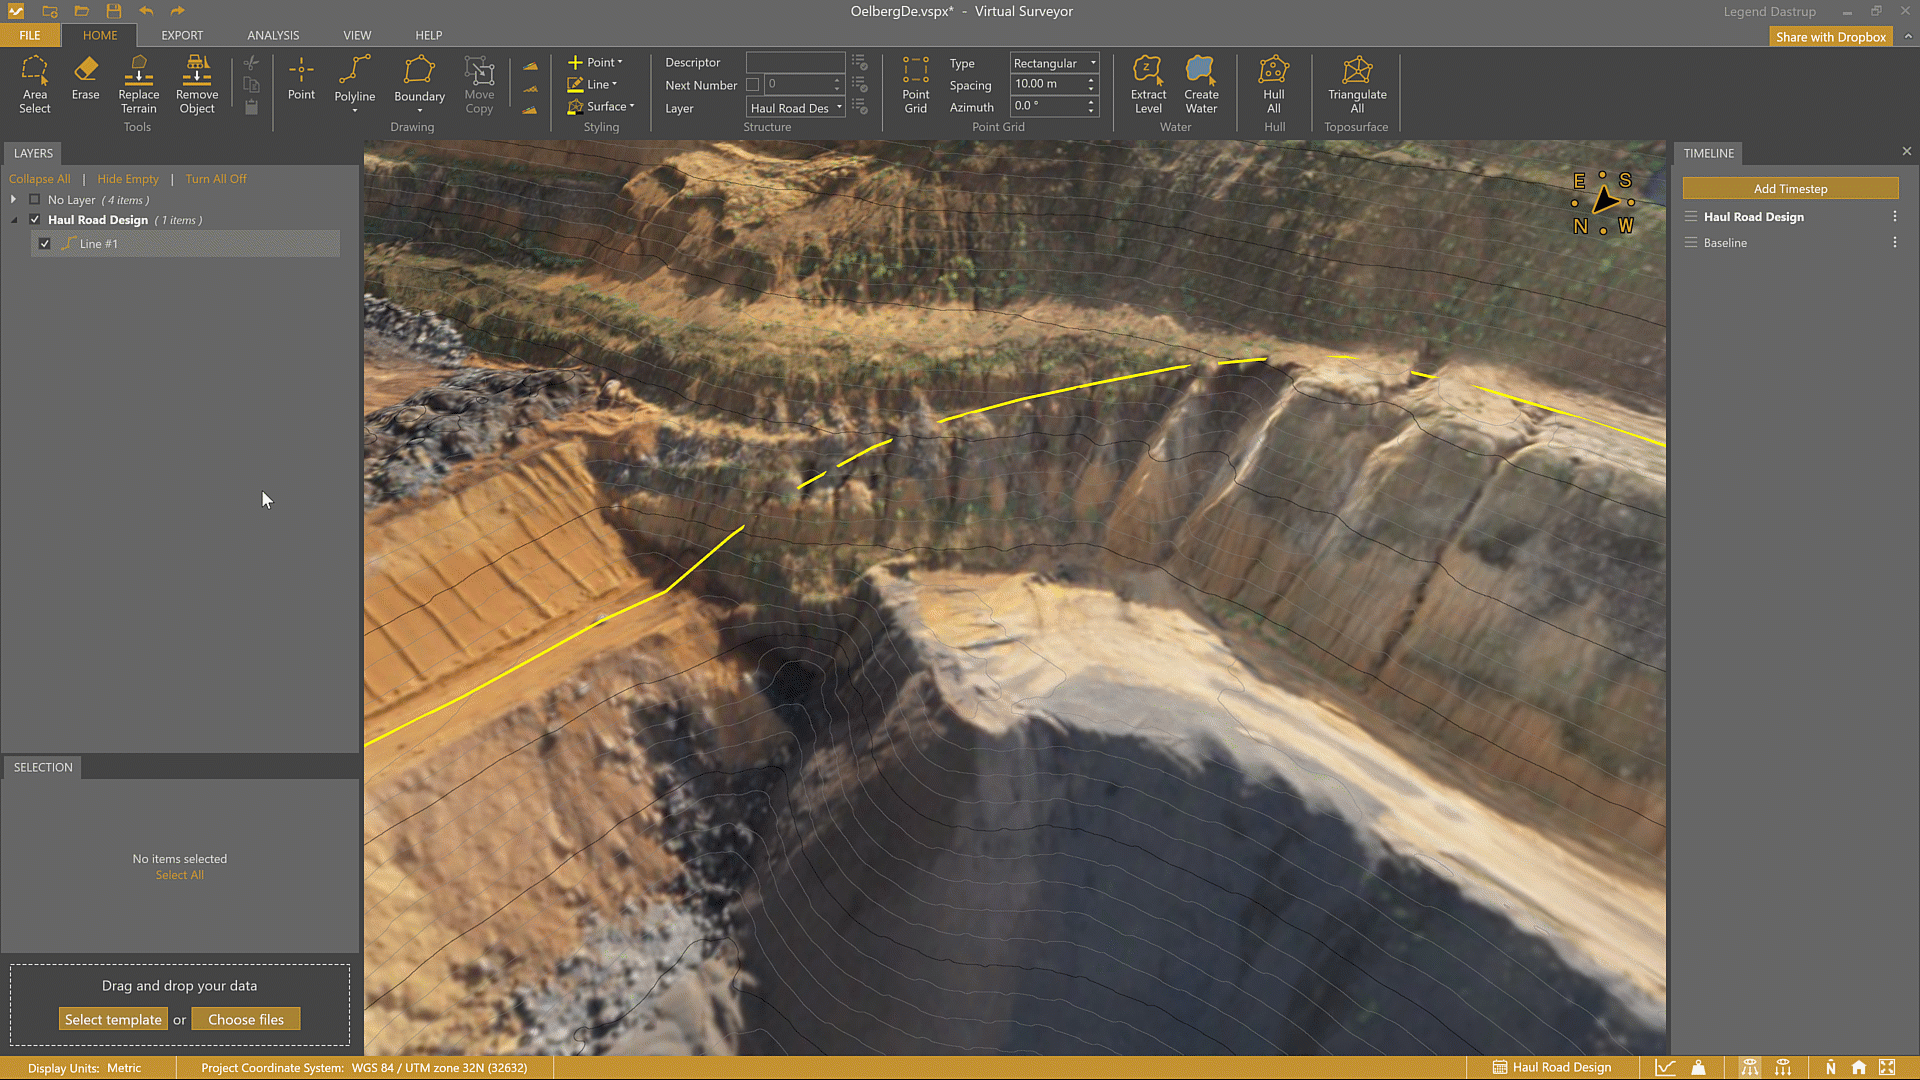Viewport: 1920px width, 1080px height.
Task: Open the Point Grid tool
Action: pos(915,84)
